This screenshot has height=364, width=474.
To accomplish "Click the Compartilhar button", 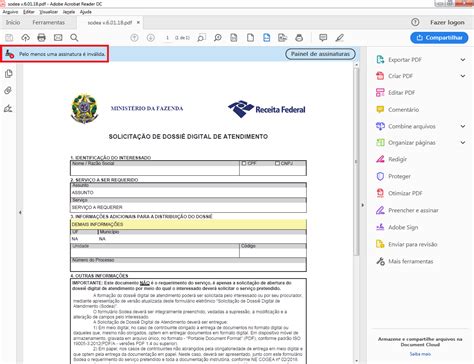I will (439, 38).
